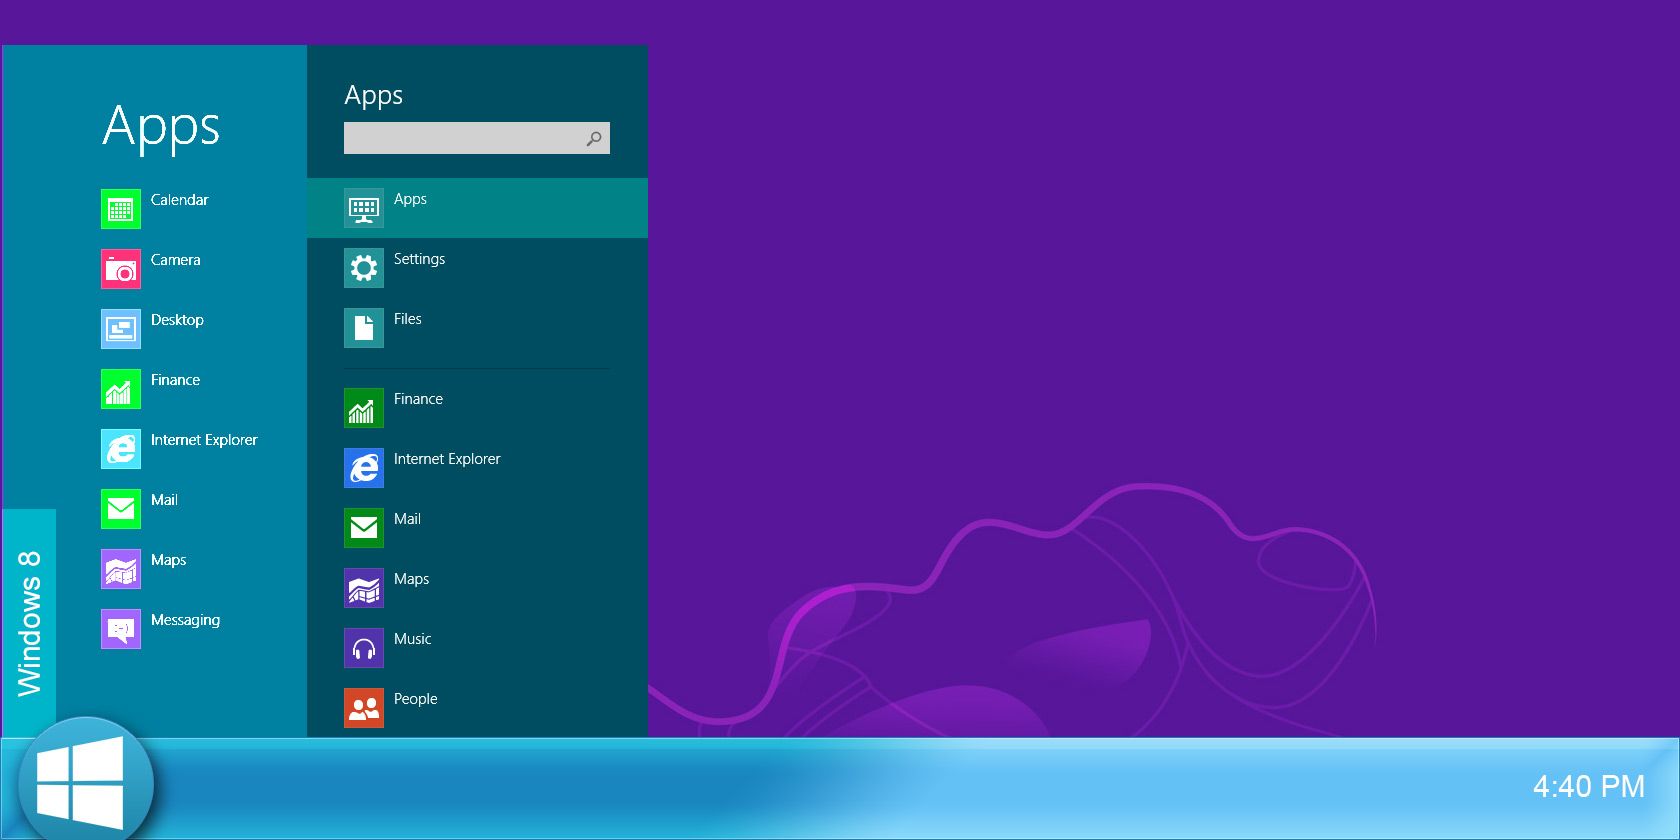Click the Windows Start button on taskbar
The height and width of the screenshot is (840, 1680).
click(x=86, y=783)
